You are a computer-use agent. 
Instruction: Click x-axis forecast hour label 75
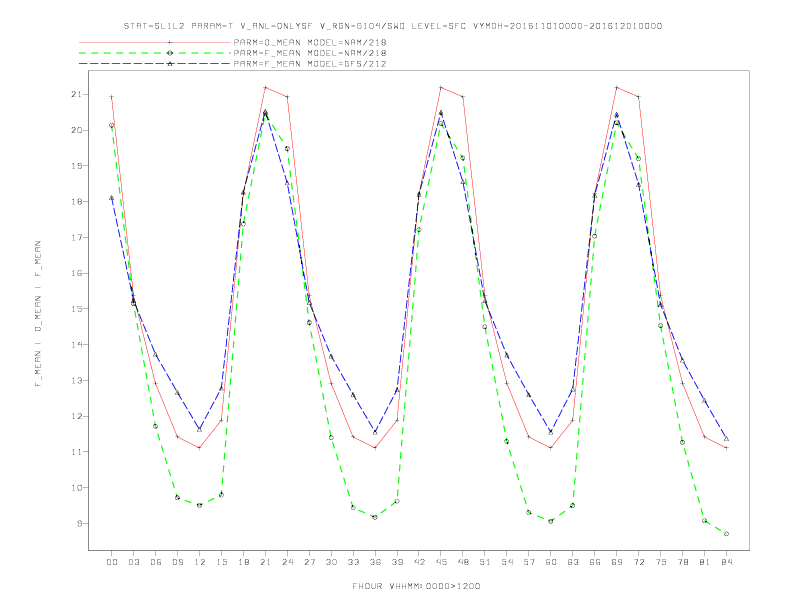click(661, 562)
